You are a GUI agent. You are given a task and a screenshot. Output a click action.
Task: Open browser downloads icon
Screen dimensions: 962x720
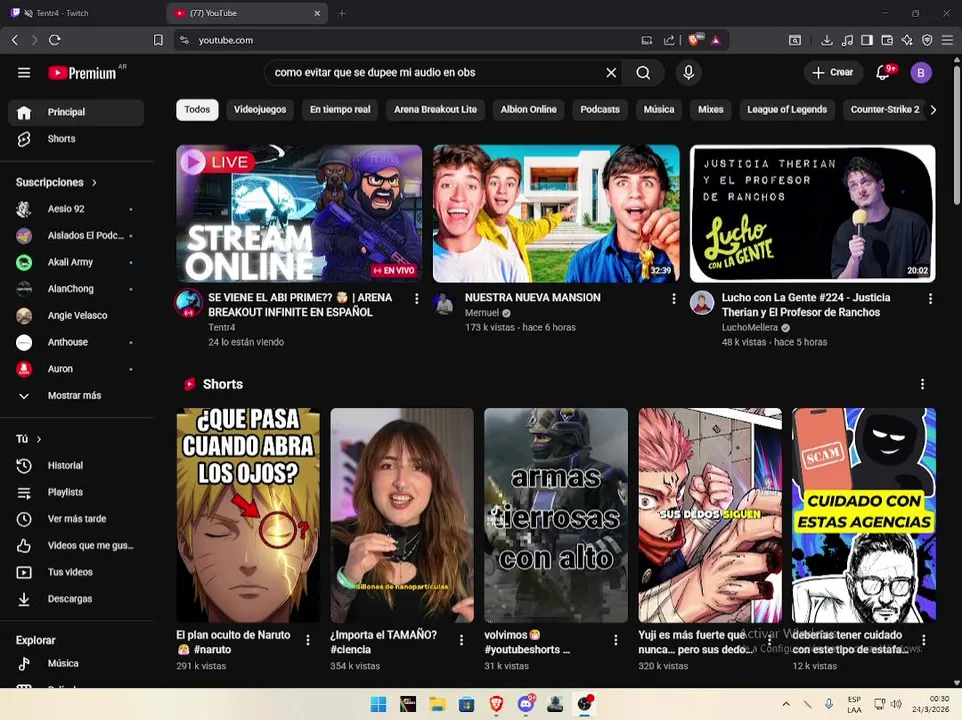[826, 40]
